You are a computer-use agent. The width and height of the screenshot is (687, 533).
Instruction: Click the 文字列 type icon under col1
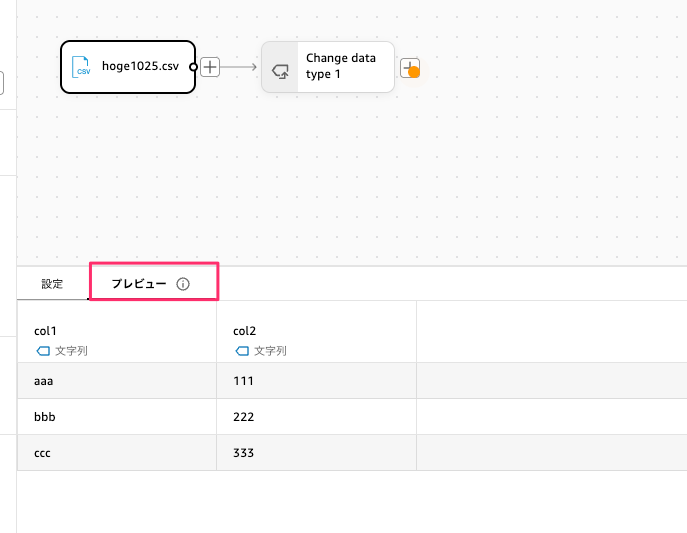tap(43, 351)
